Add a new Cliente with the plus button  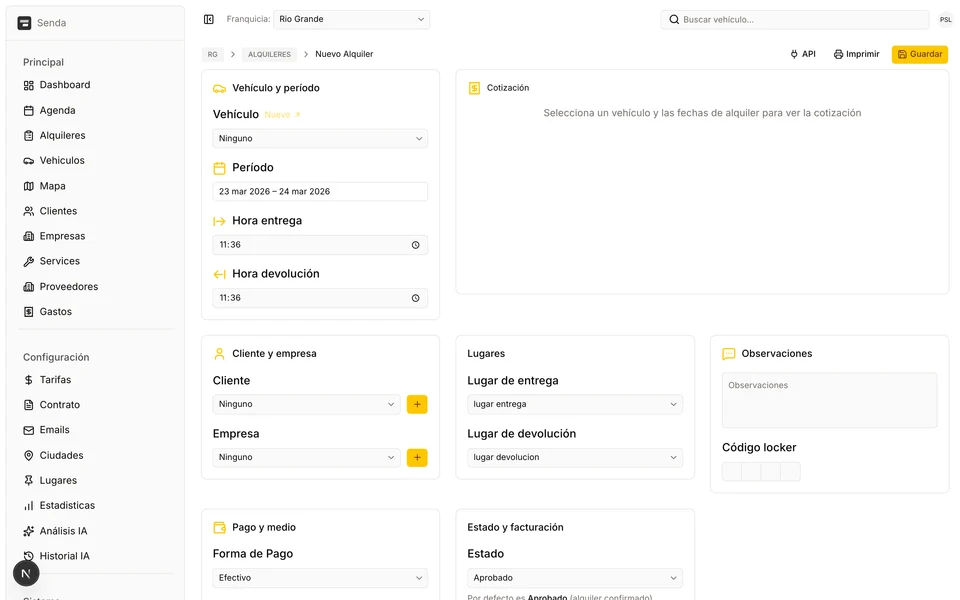(417, 404)
